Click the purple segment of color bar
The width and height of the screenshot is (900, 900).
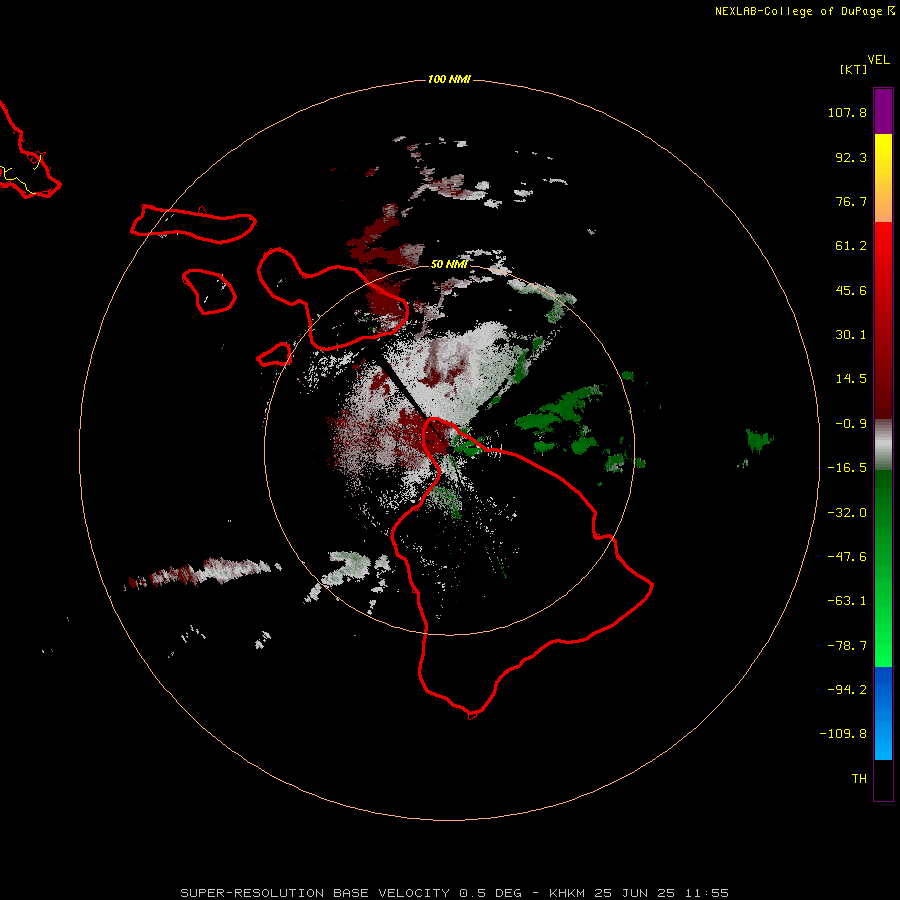pyautogui.click(x=883, y=111)
